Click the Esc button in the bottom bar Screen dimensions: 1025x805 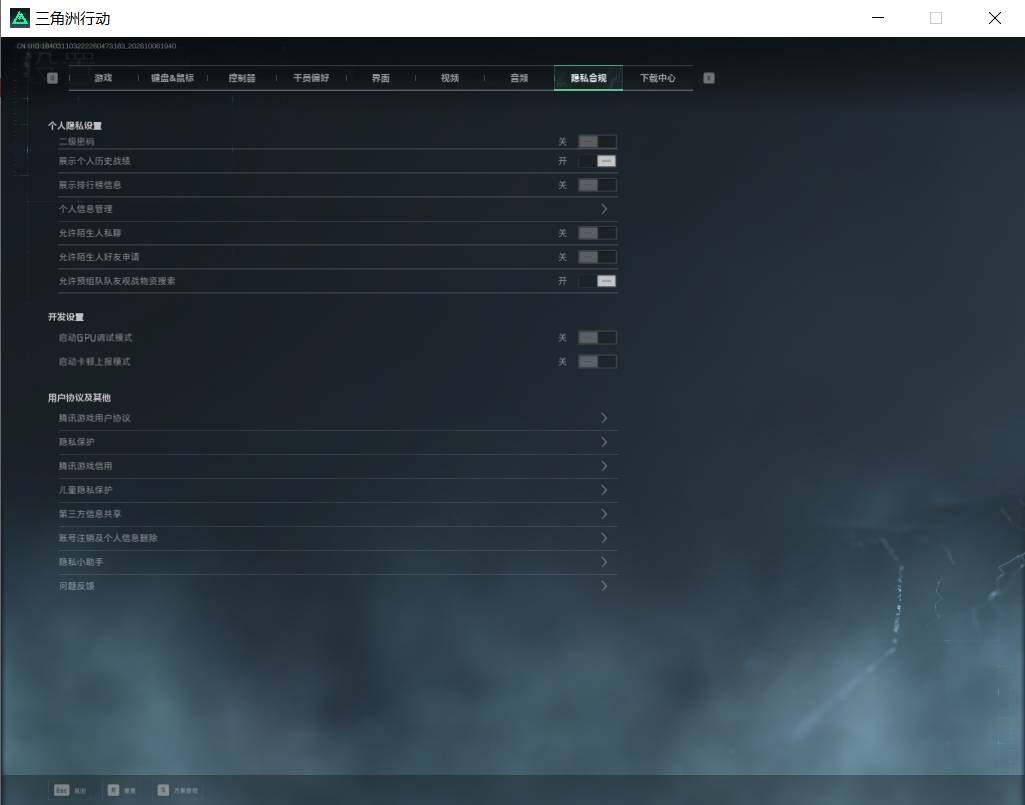coord(61,790)
